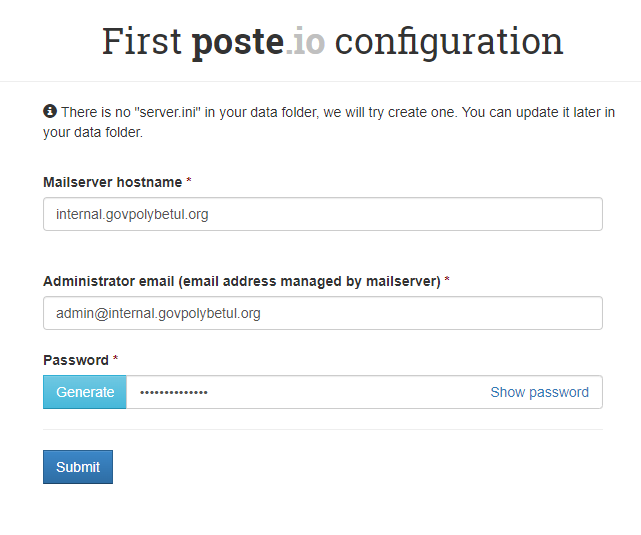Click the server.ini information notice text

coord(329,122)
